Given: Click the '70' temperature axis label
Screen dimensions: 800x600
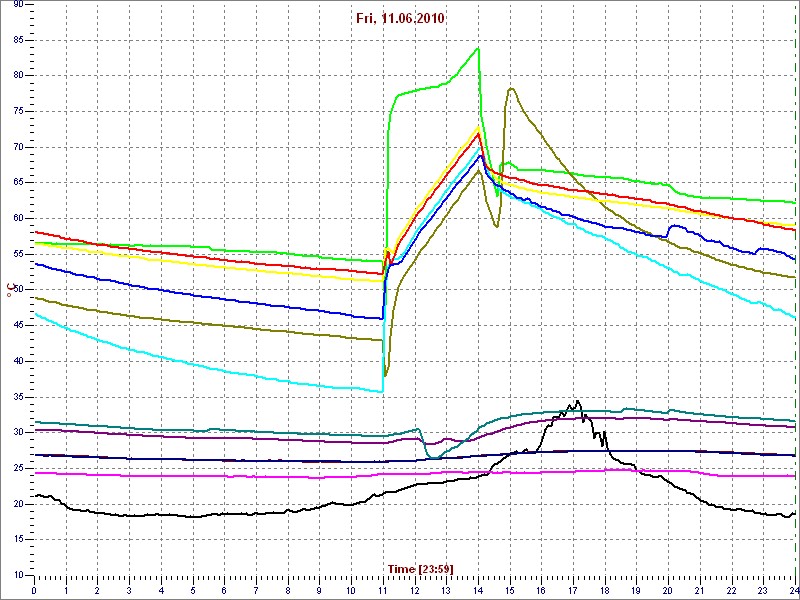Looking at the screenshot, I should [x=17, y=147].
